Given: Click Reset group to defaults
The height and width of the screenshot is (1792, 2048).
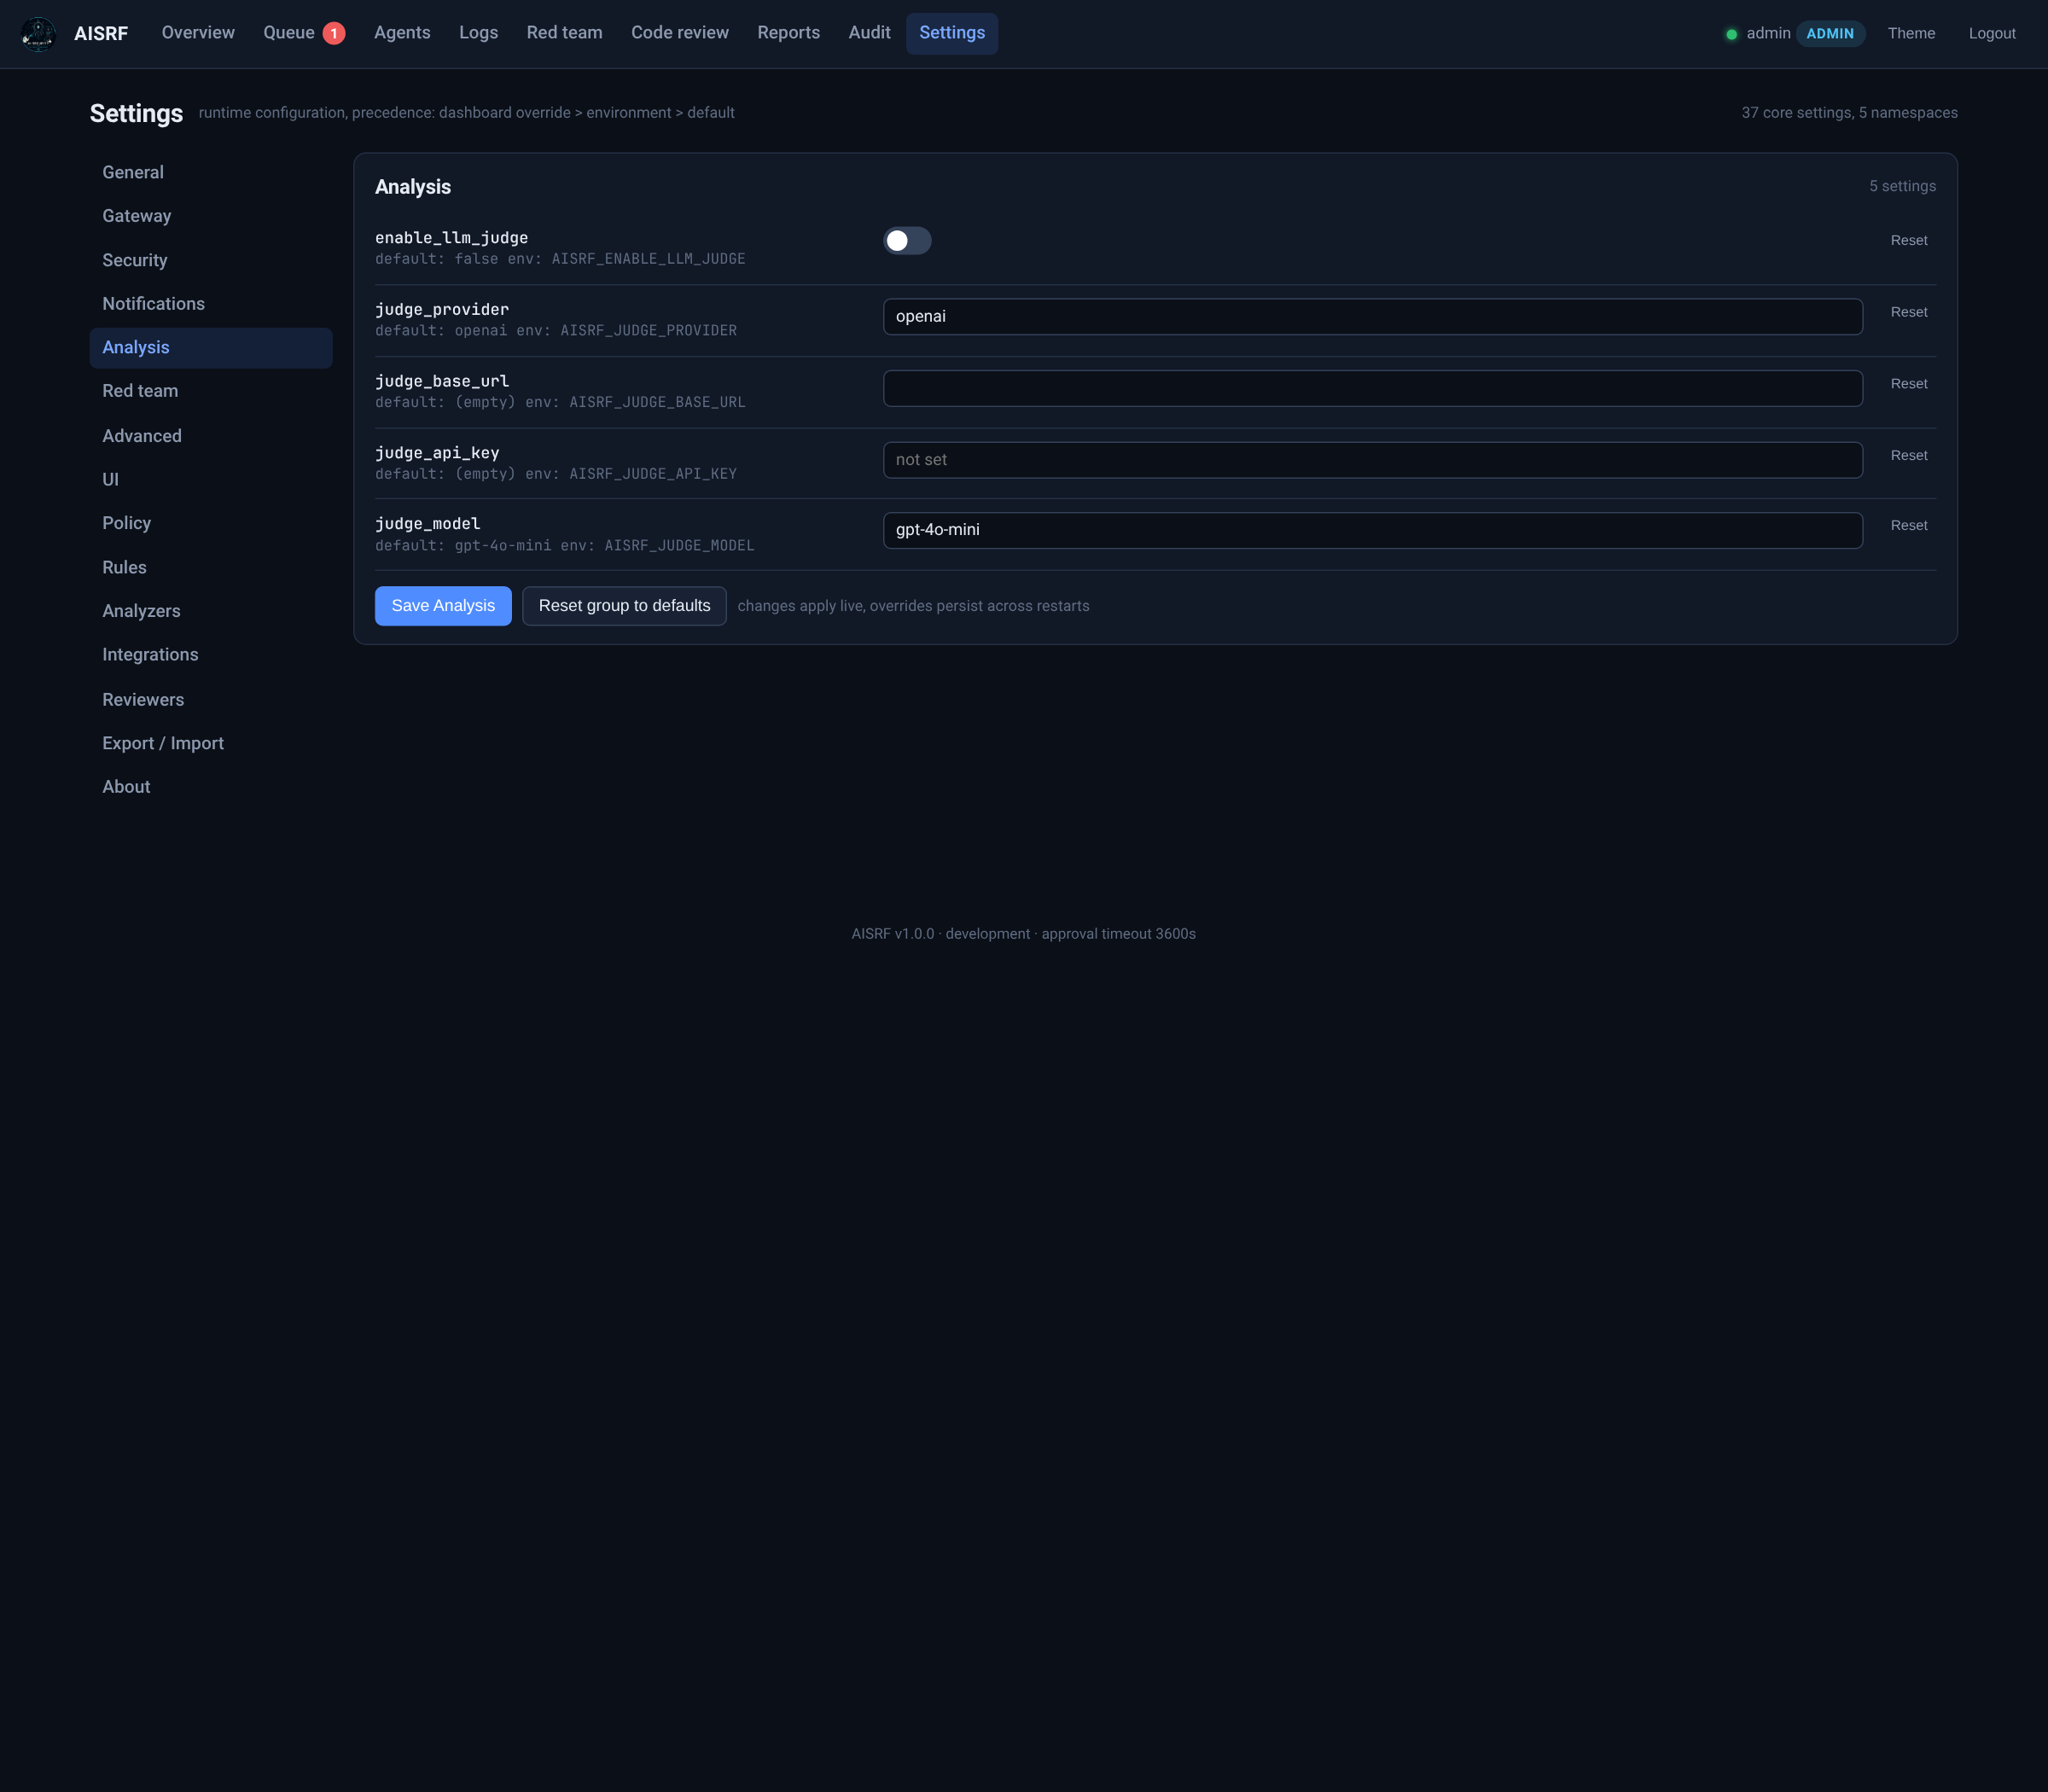Looking at the screenshot, I should 624,606.
